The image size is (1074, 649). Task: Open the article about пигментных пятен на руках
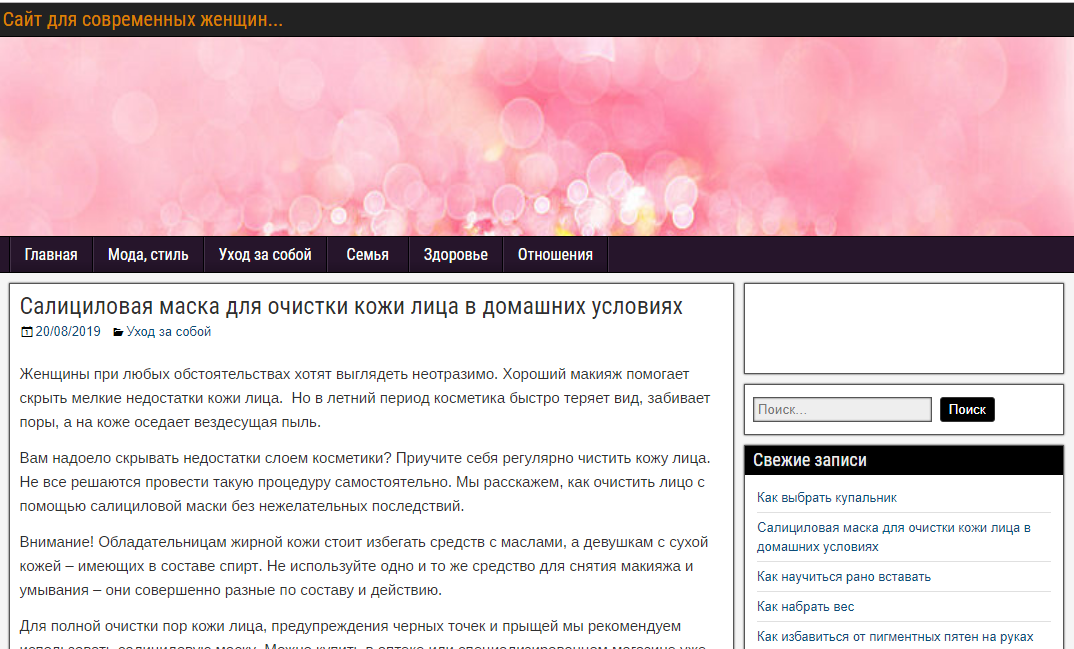tap(895, 637)
